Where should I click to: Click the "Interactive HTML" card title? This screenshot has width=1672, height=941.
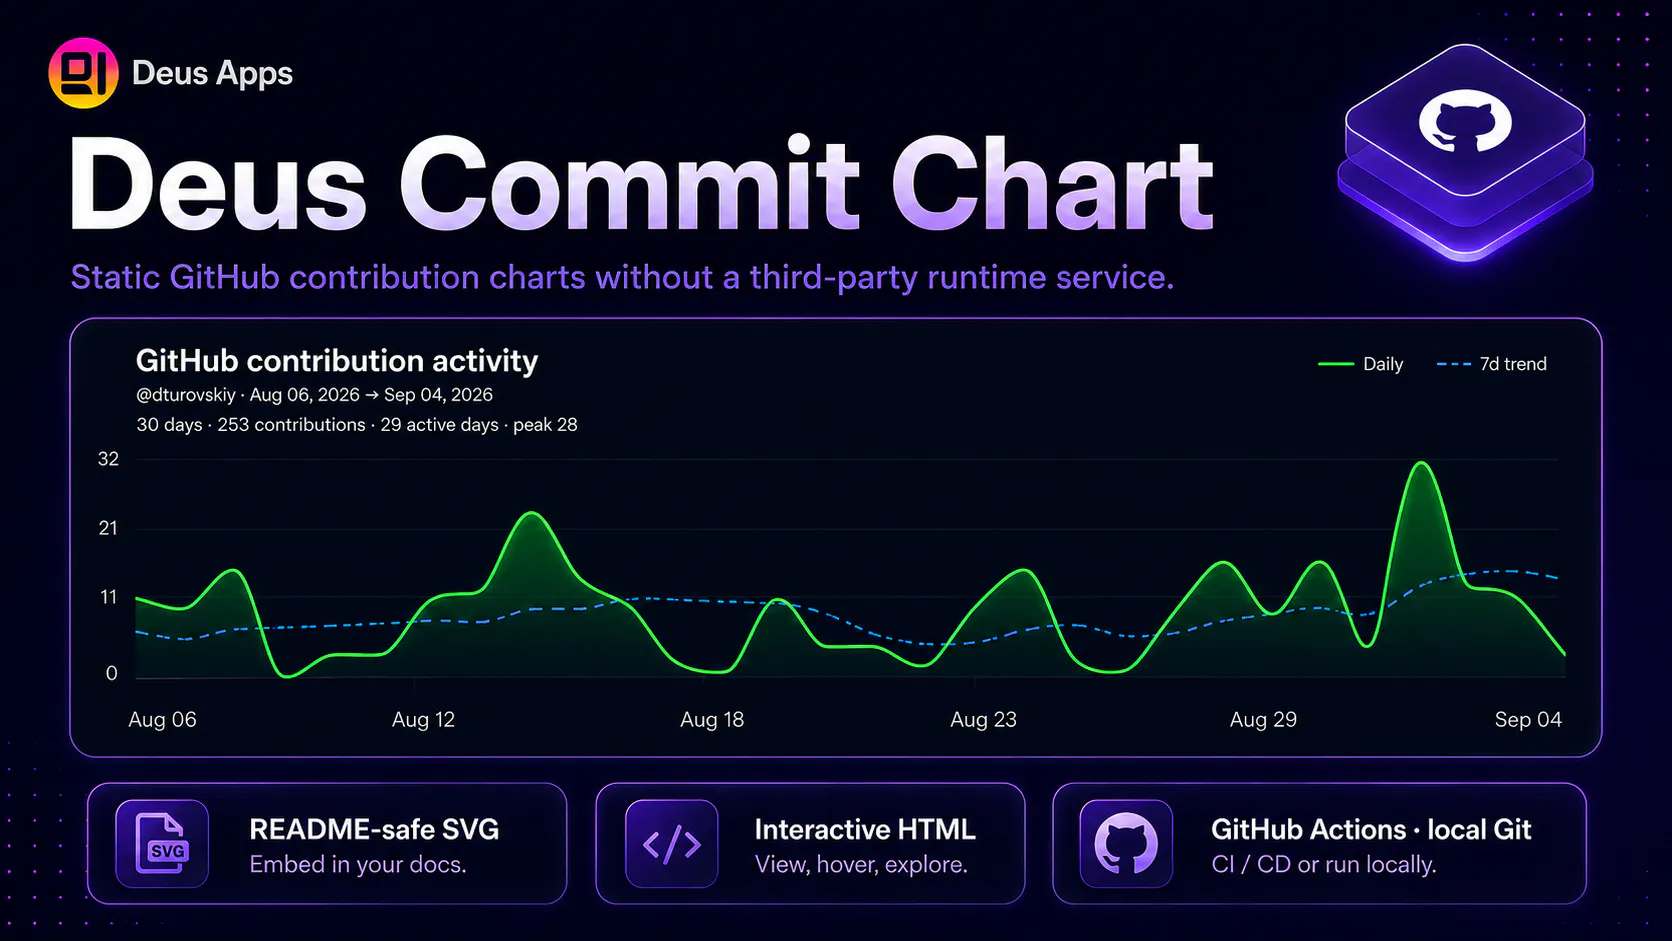pos(865,829)
